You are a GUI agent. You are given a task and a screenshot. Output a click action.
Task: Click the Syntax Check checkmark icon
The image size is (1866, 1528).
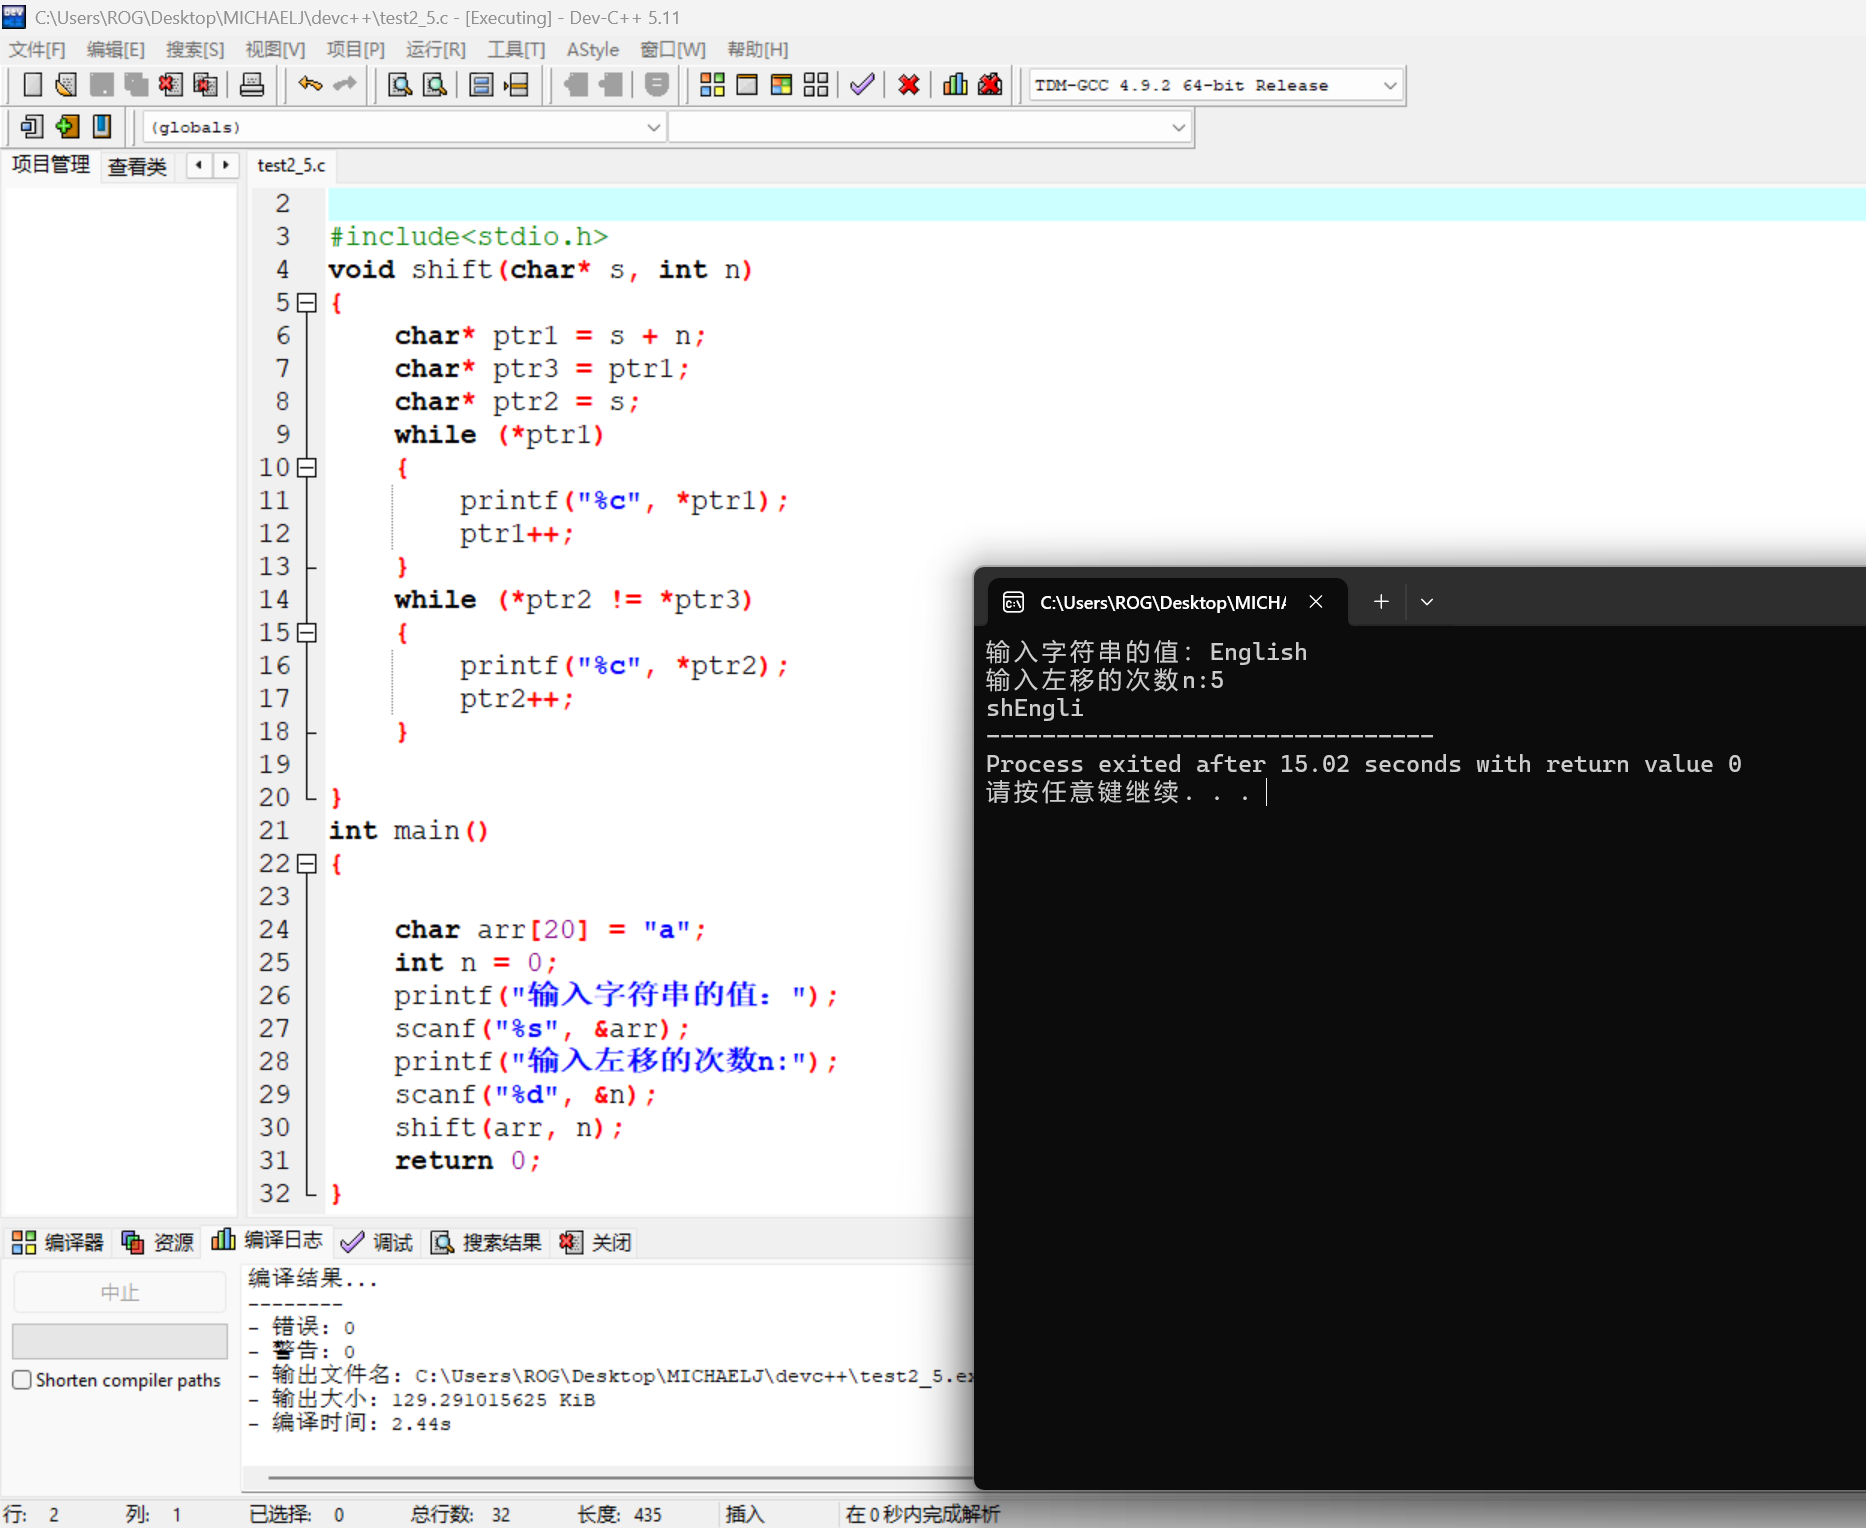[862, 85]
